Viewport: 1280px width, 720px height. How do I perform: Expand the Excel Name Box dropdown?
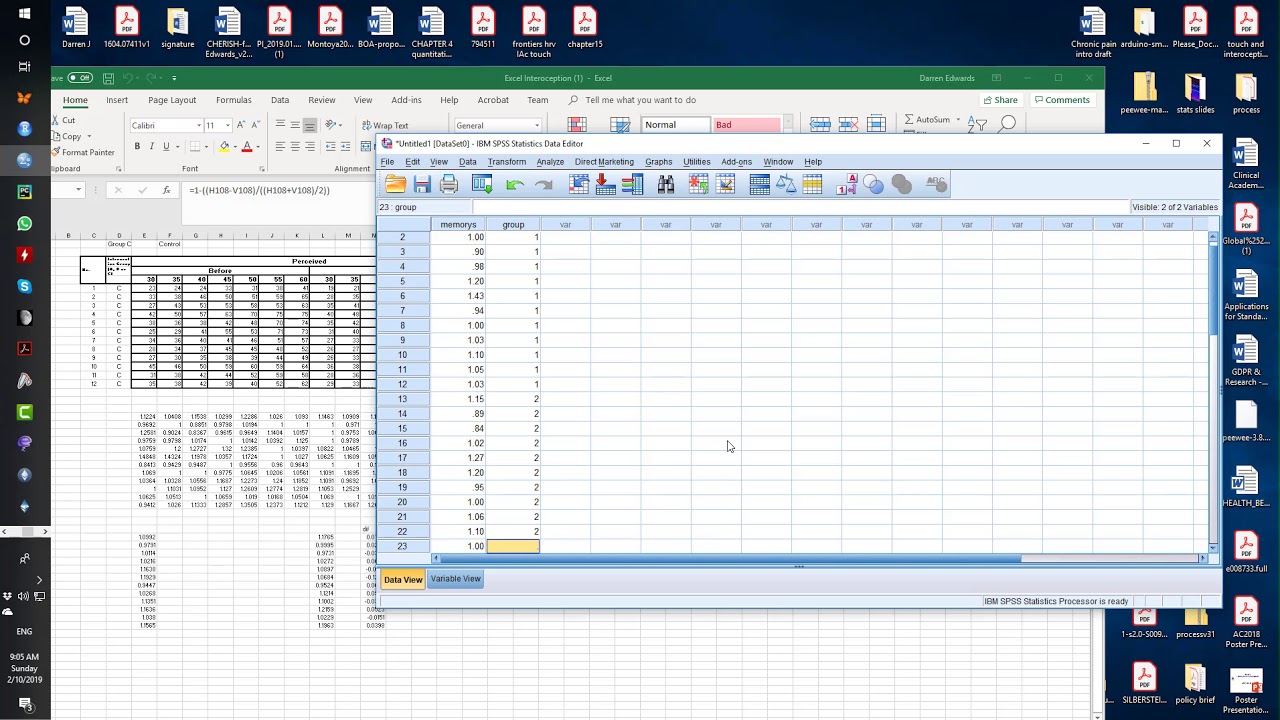pos(78,190)
